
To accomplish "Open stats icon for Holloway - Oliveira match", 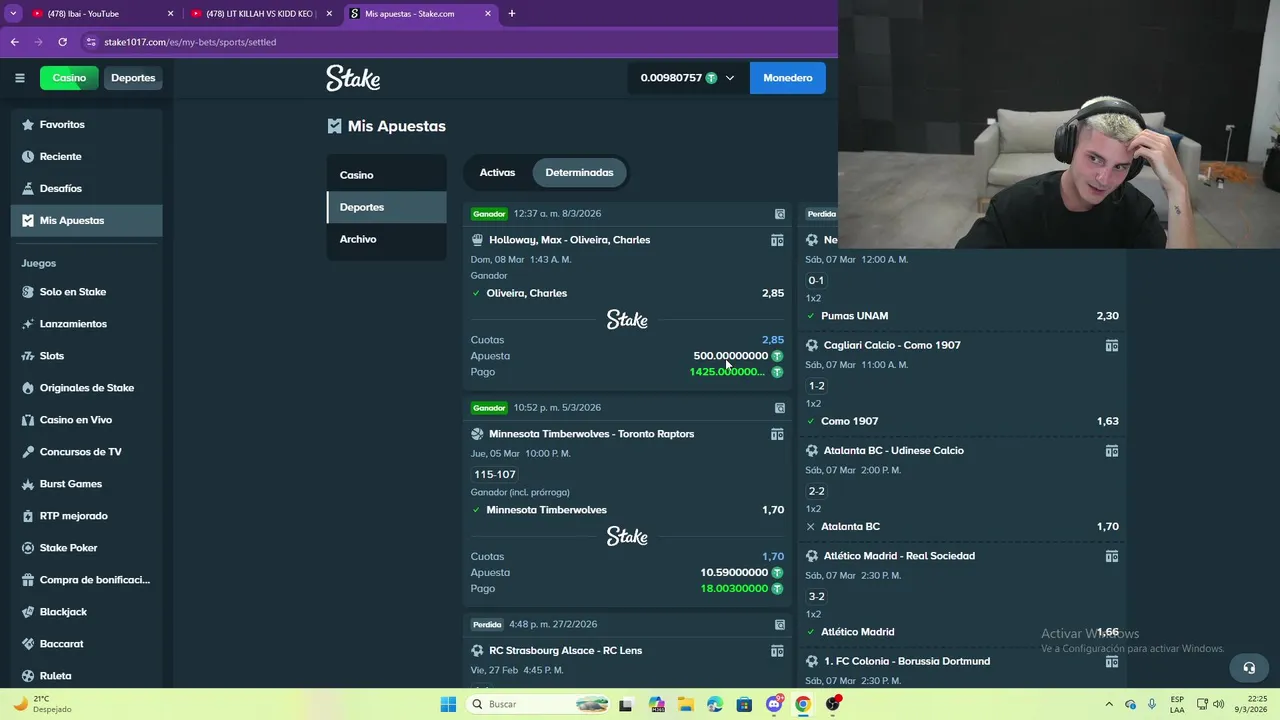I will coord(777,240).
